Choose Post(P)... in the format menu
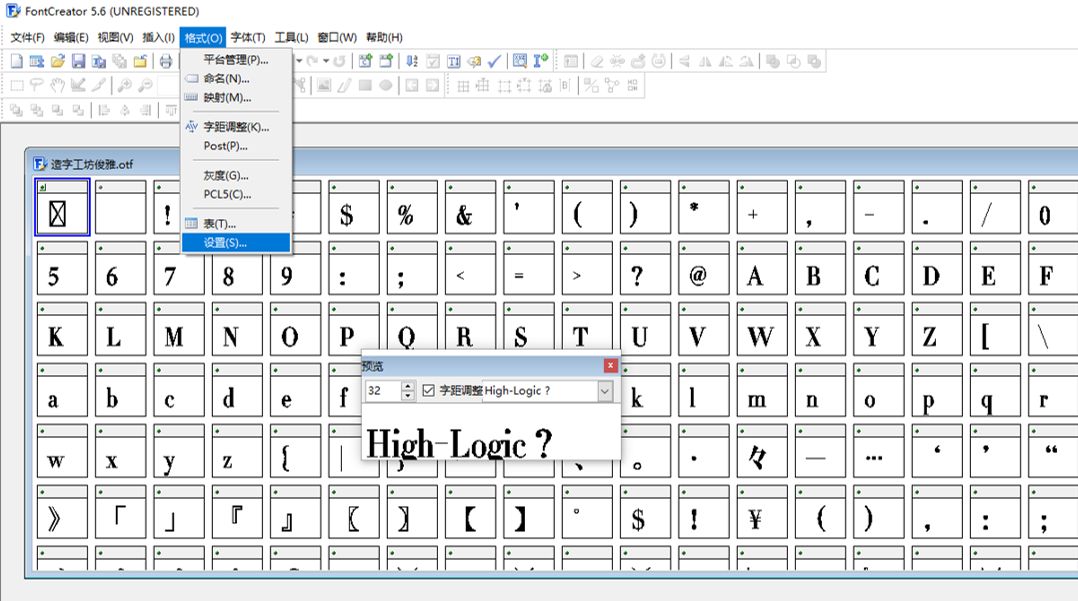The height and width of the screenshot is (601, 1078). click(x=236, y=146)
